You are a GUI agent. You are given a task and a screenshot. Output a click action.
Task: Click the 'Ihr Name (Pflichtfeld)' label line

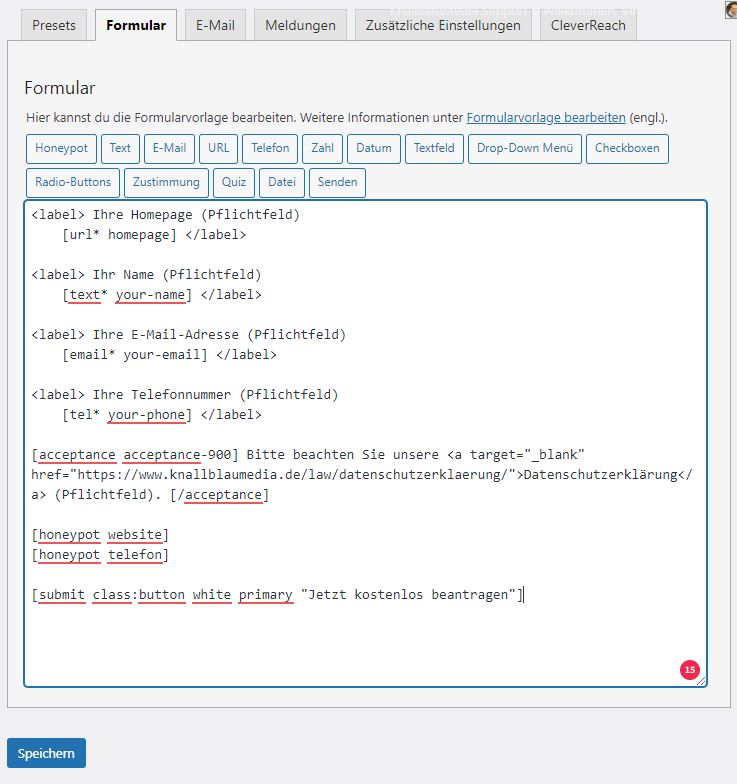coord(146,274)
